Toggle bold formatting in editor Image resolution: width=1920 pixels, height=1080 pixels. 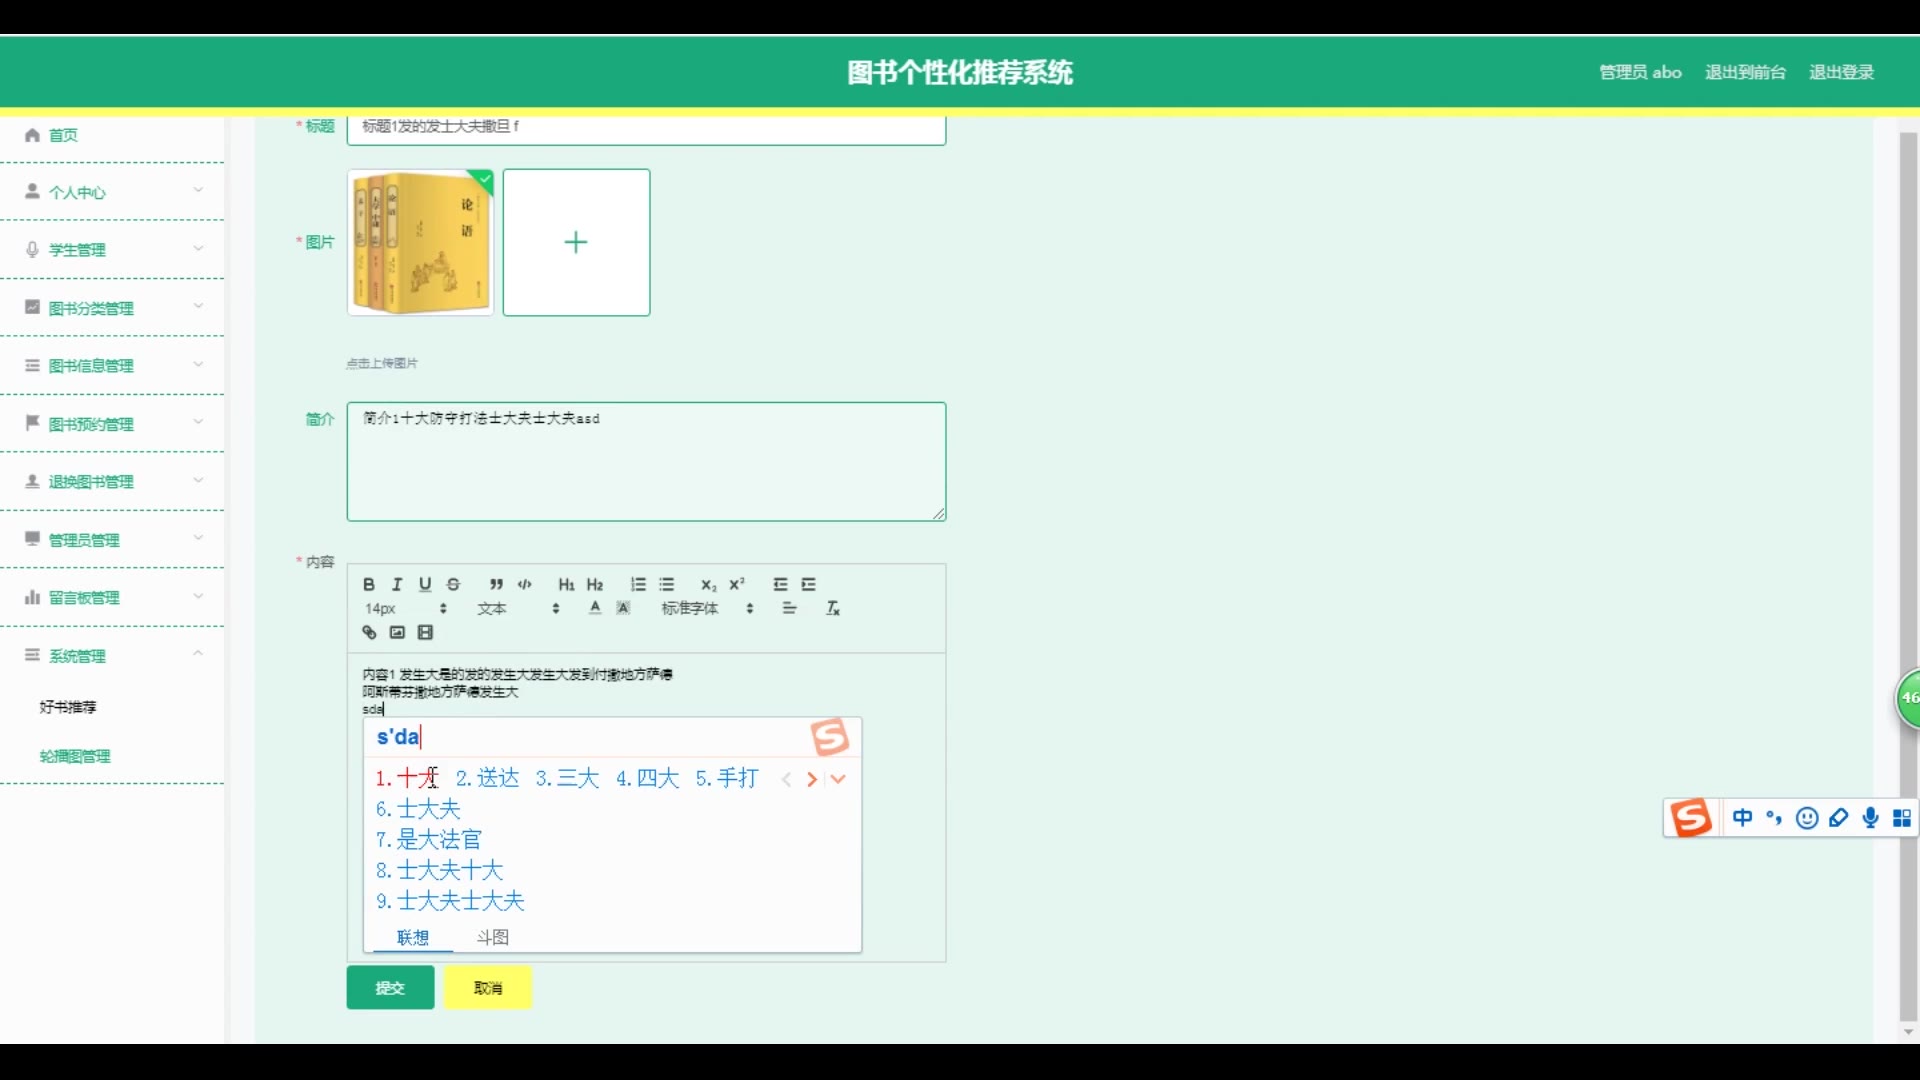point(369,585)
